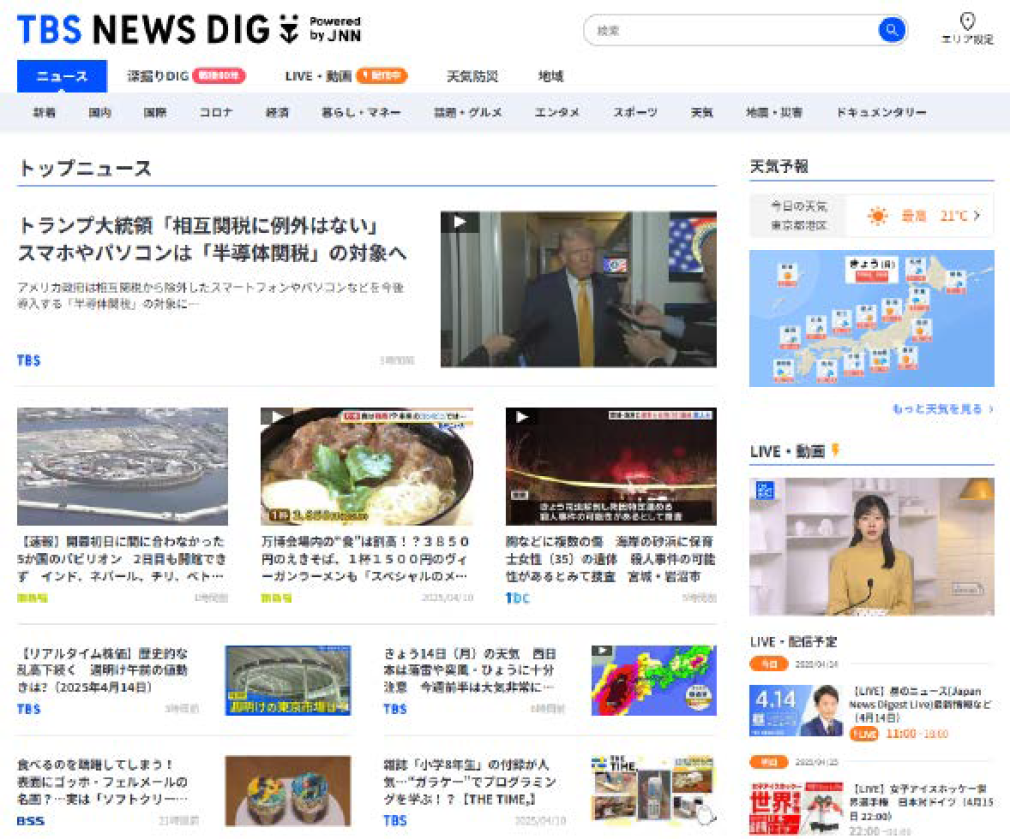This screenshot has height=839, width=1010.
Task: Open the decorated cakes thumbnail
Action: coord(288,791)
